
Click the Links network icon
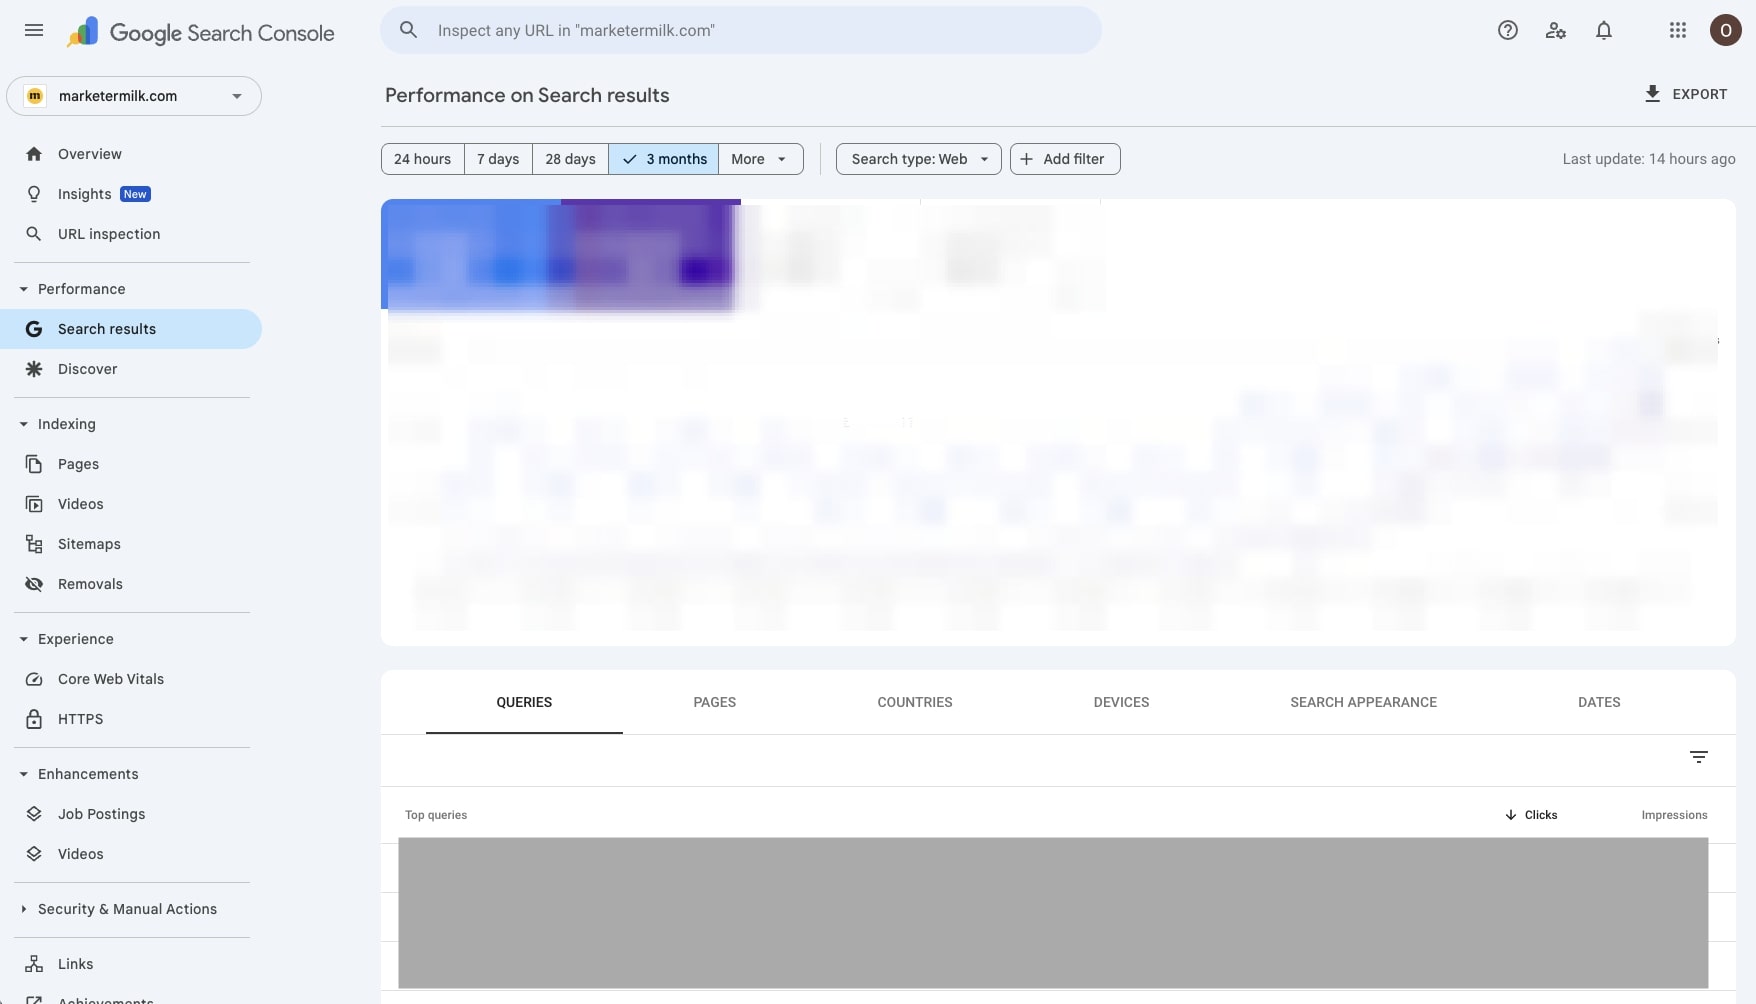pos(34,964)
